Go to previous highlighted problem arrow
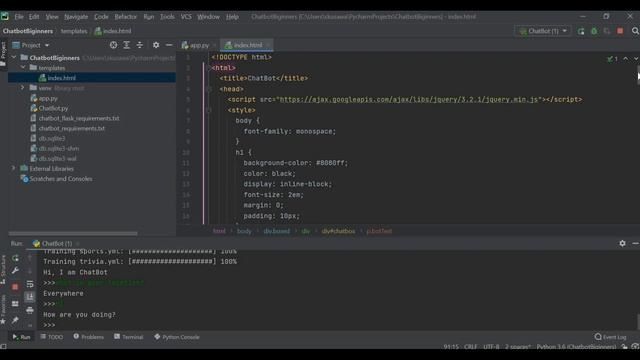Viewport: 640px width, 360px height. pos(626,59)
